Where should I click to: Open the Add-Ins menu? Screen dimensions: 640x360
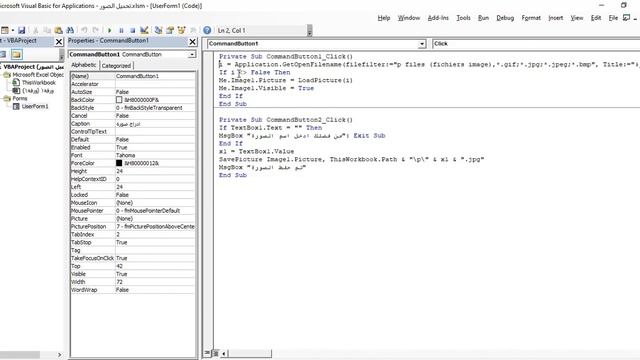coord(438,18)
